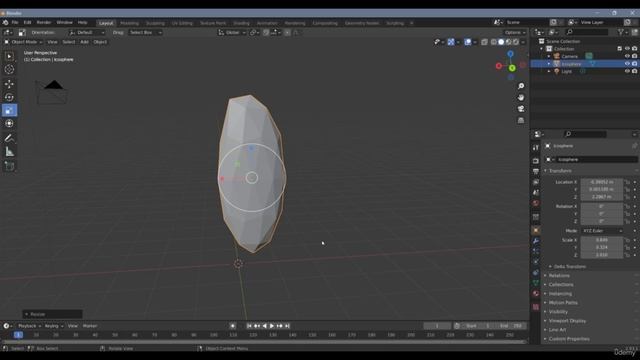Image resolution: width=640 pixels, height=360 pixels.
Task: Toggle Collection visibility eye in outliner
Action: (627, 49)
